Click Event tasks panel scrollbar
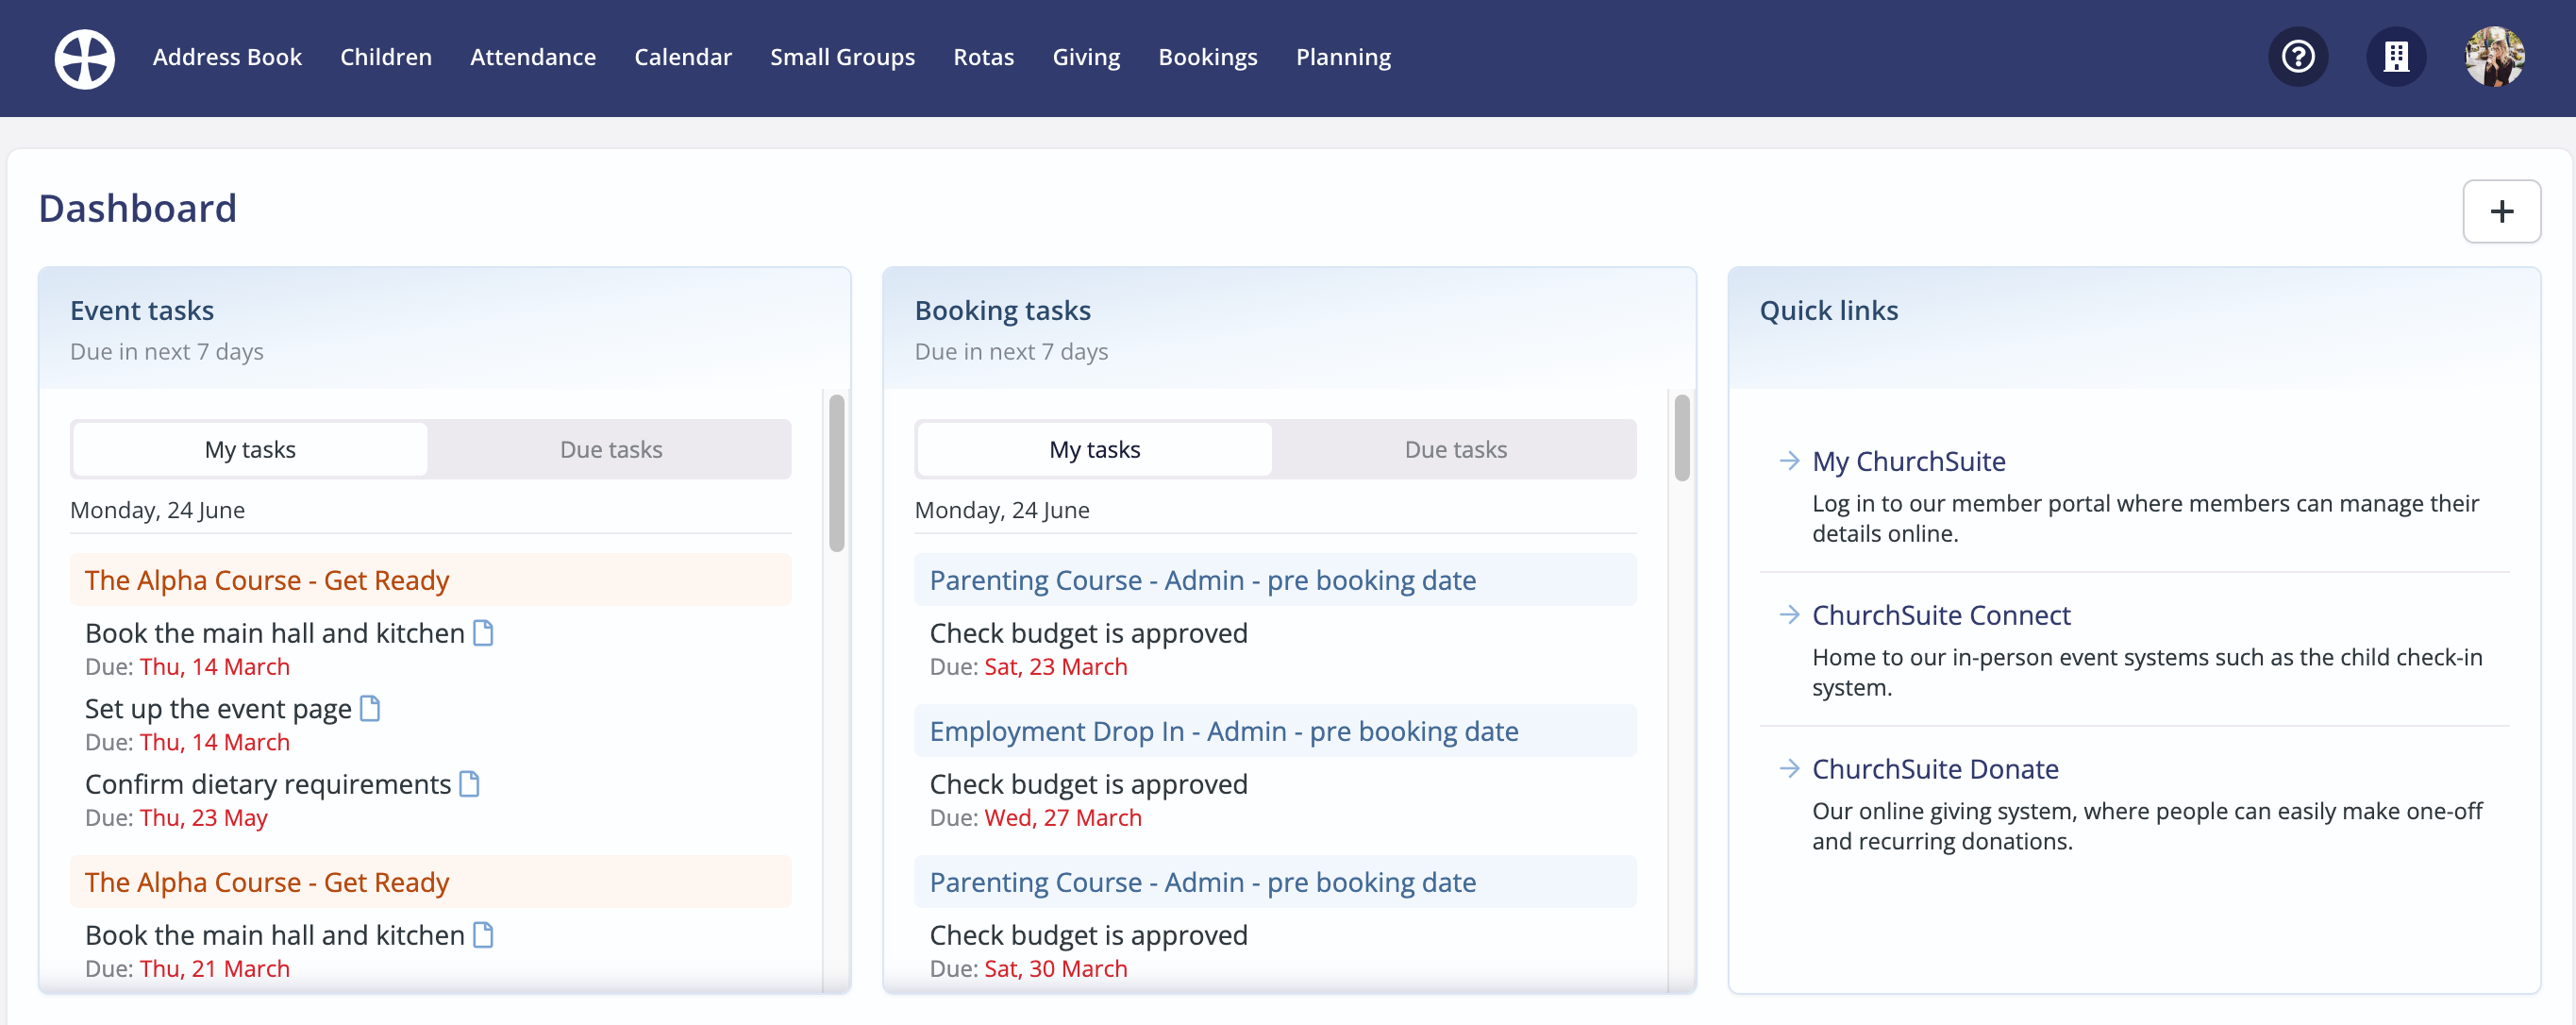 click(837, 473)
